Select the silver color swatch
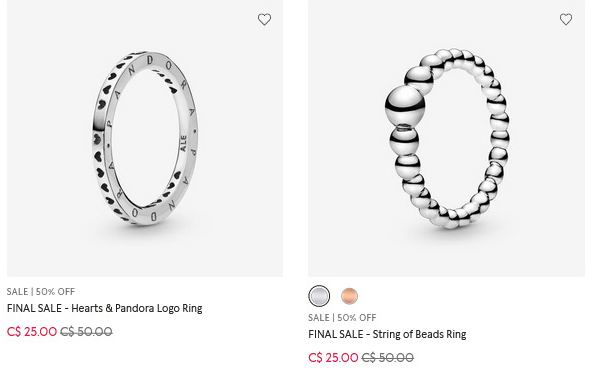The height and width of the screenshot is (374, 597). click(x=319, y=296)
